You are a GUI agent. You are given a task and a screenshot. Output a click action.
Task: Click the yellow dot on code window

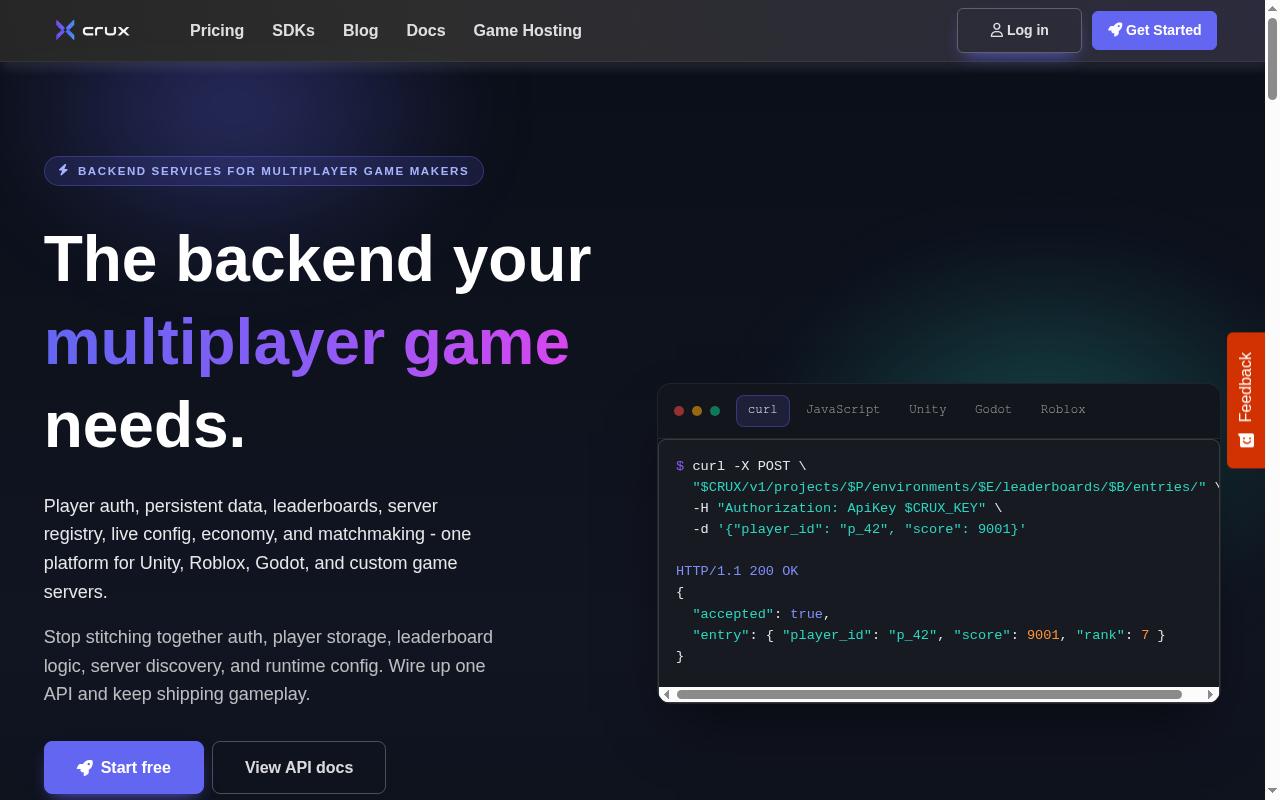697,411
